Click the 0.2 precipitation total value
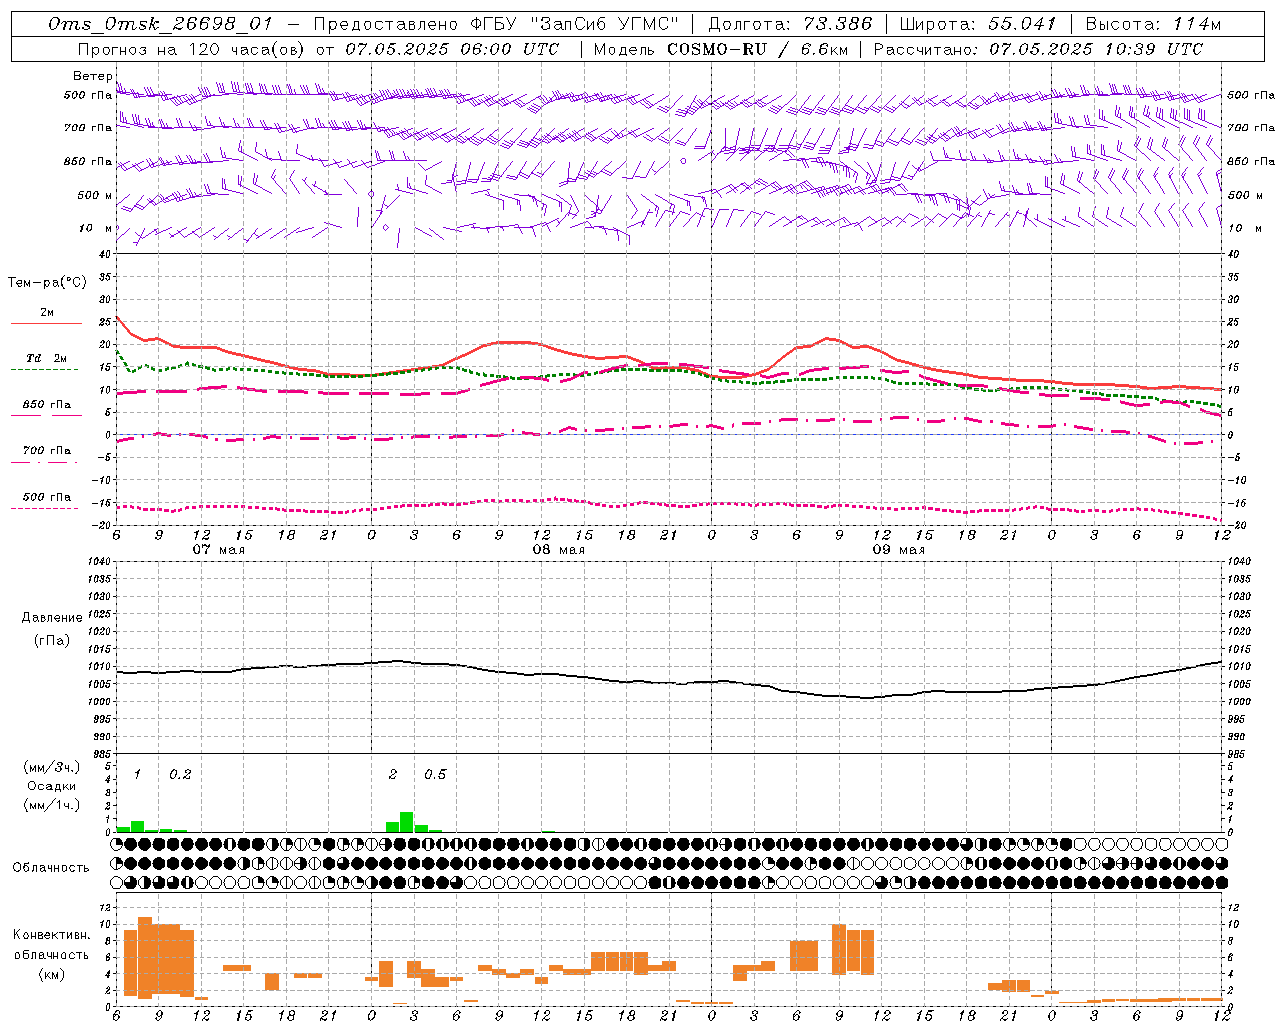Image resolution: width=1280 pixels, height=1024 pixels. pos(180,775)
